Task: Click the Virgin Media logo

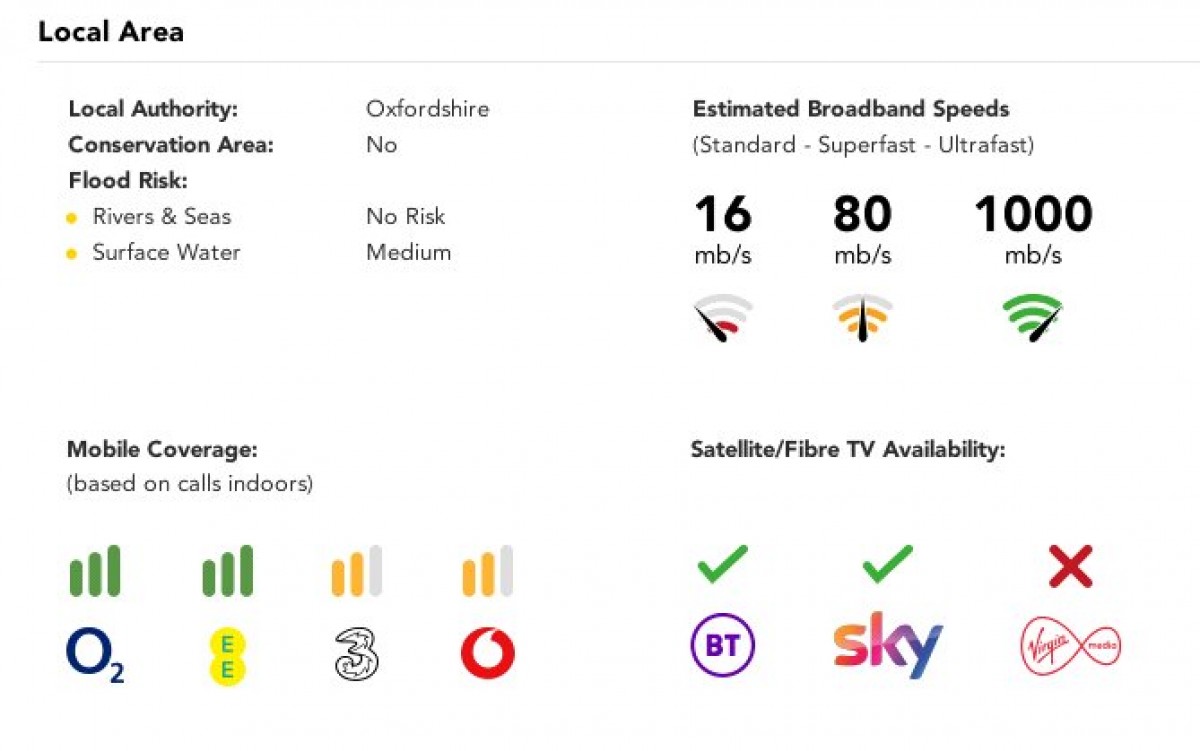Action: pos(1070,645)
